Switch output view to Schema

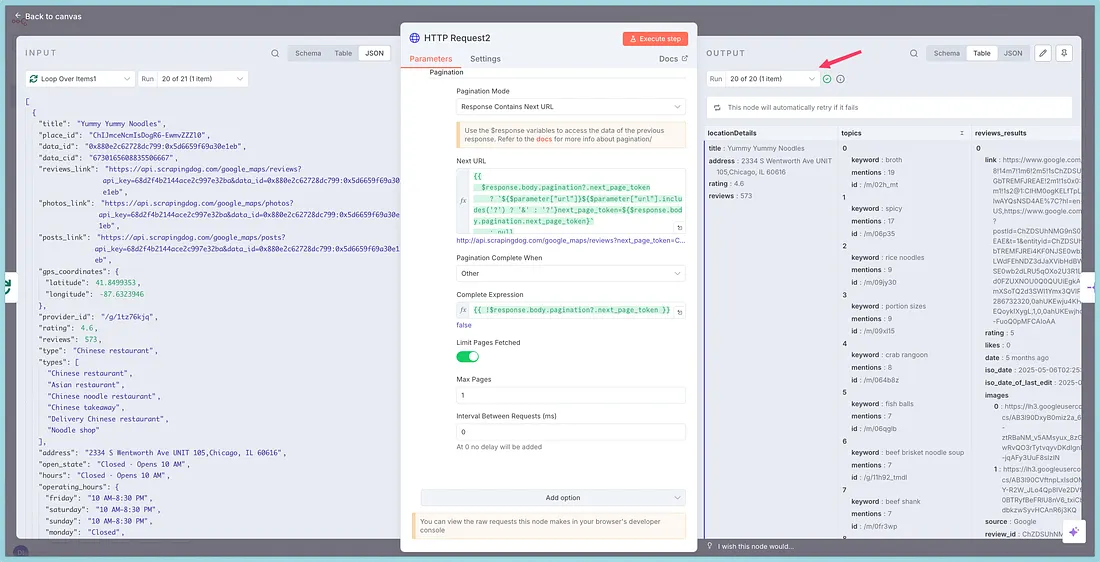pyautogui.click(x=946, y=53)
